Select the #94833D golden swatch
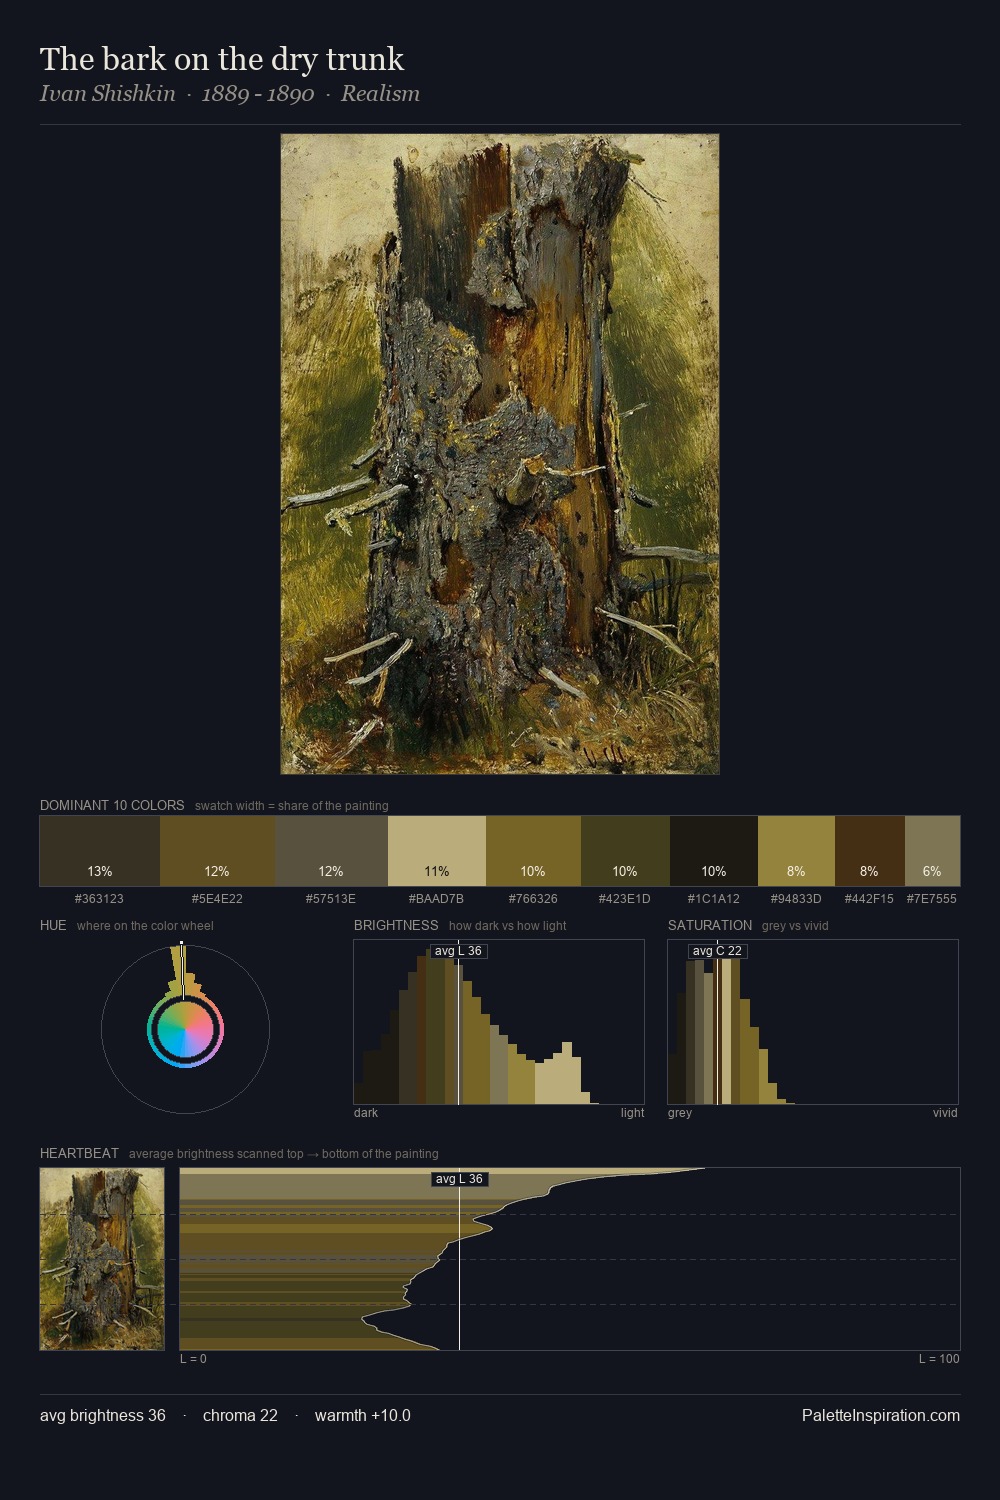Screen dimensions: 1000x1500 pos(796,851)
